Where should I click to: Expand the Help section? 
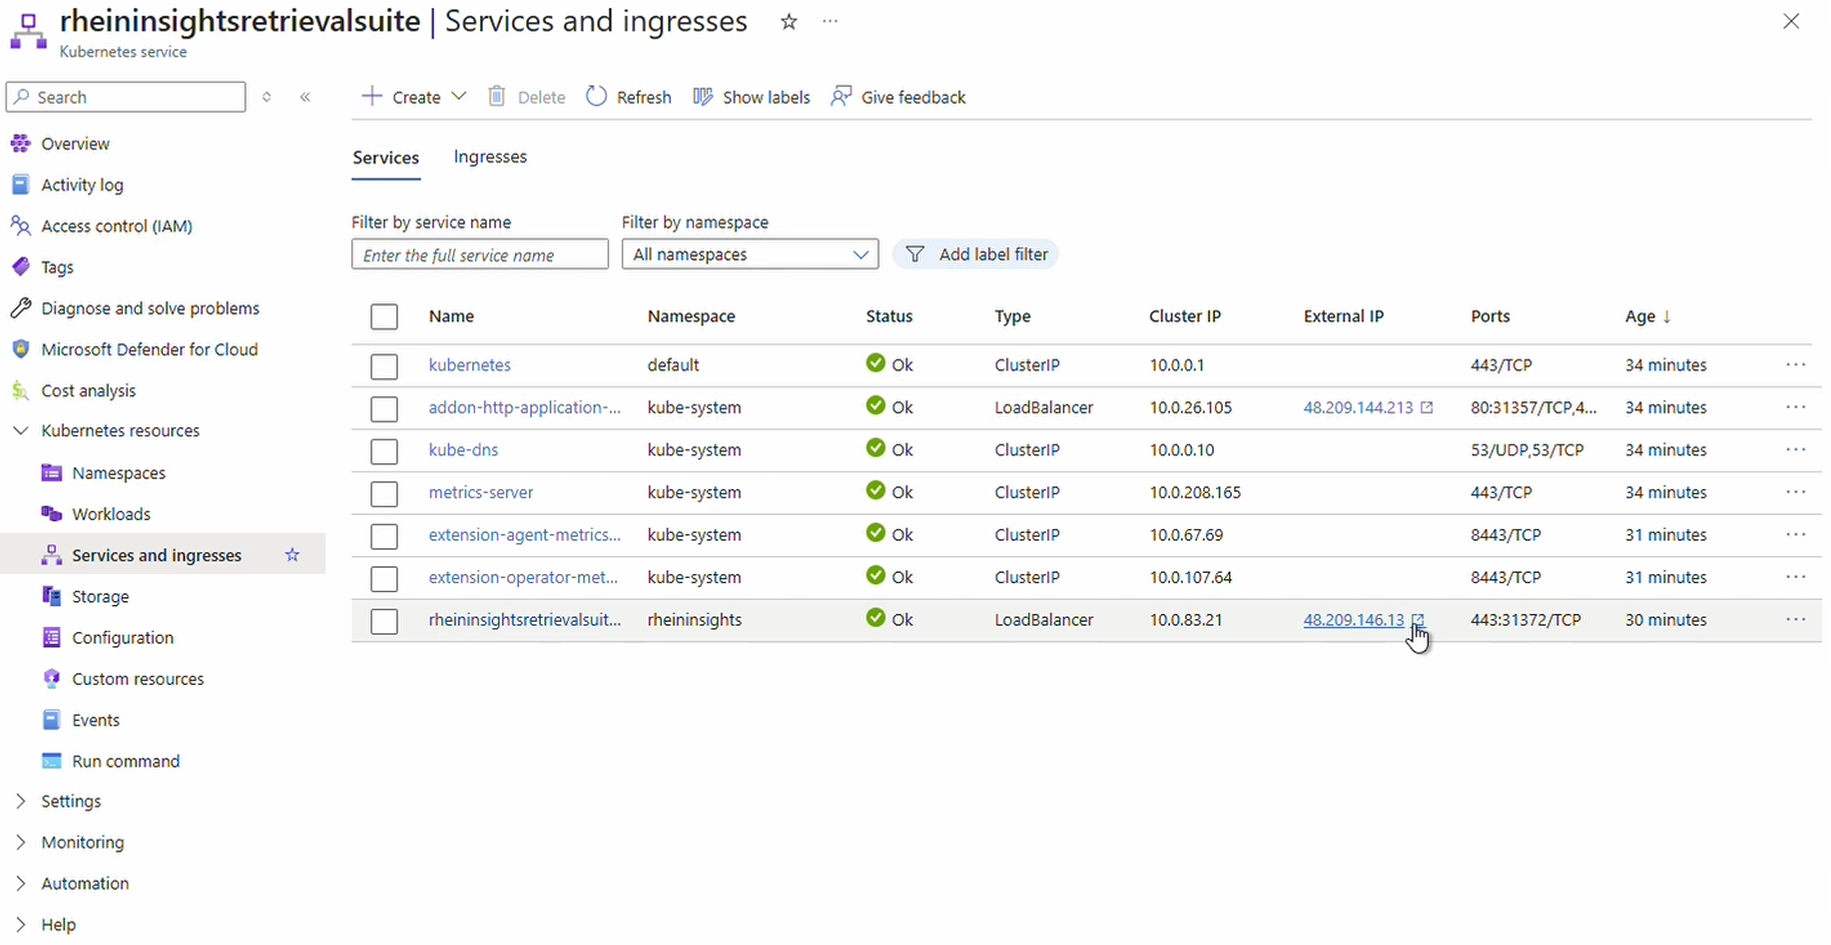[x=20, y=924]
